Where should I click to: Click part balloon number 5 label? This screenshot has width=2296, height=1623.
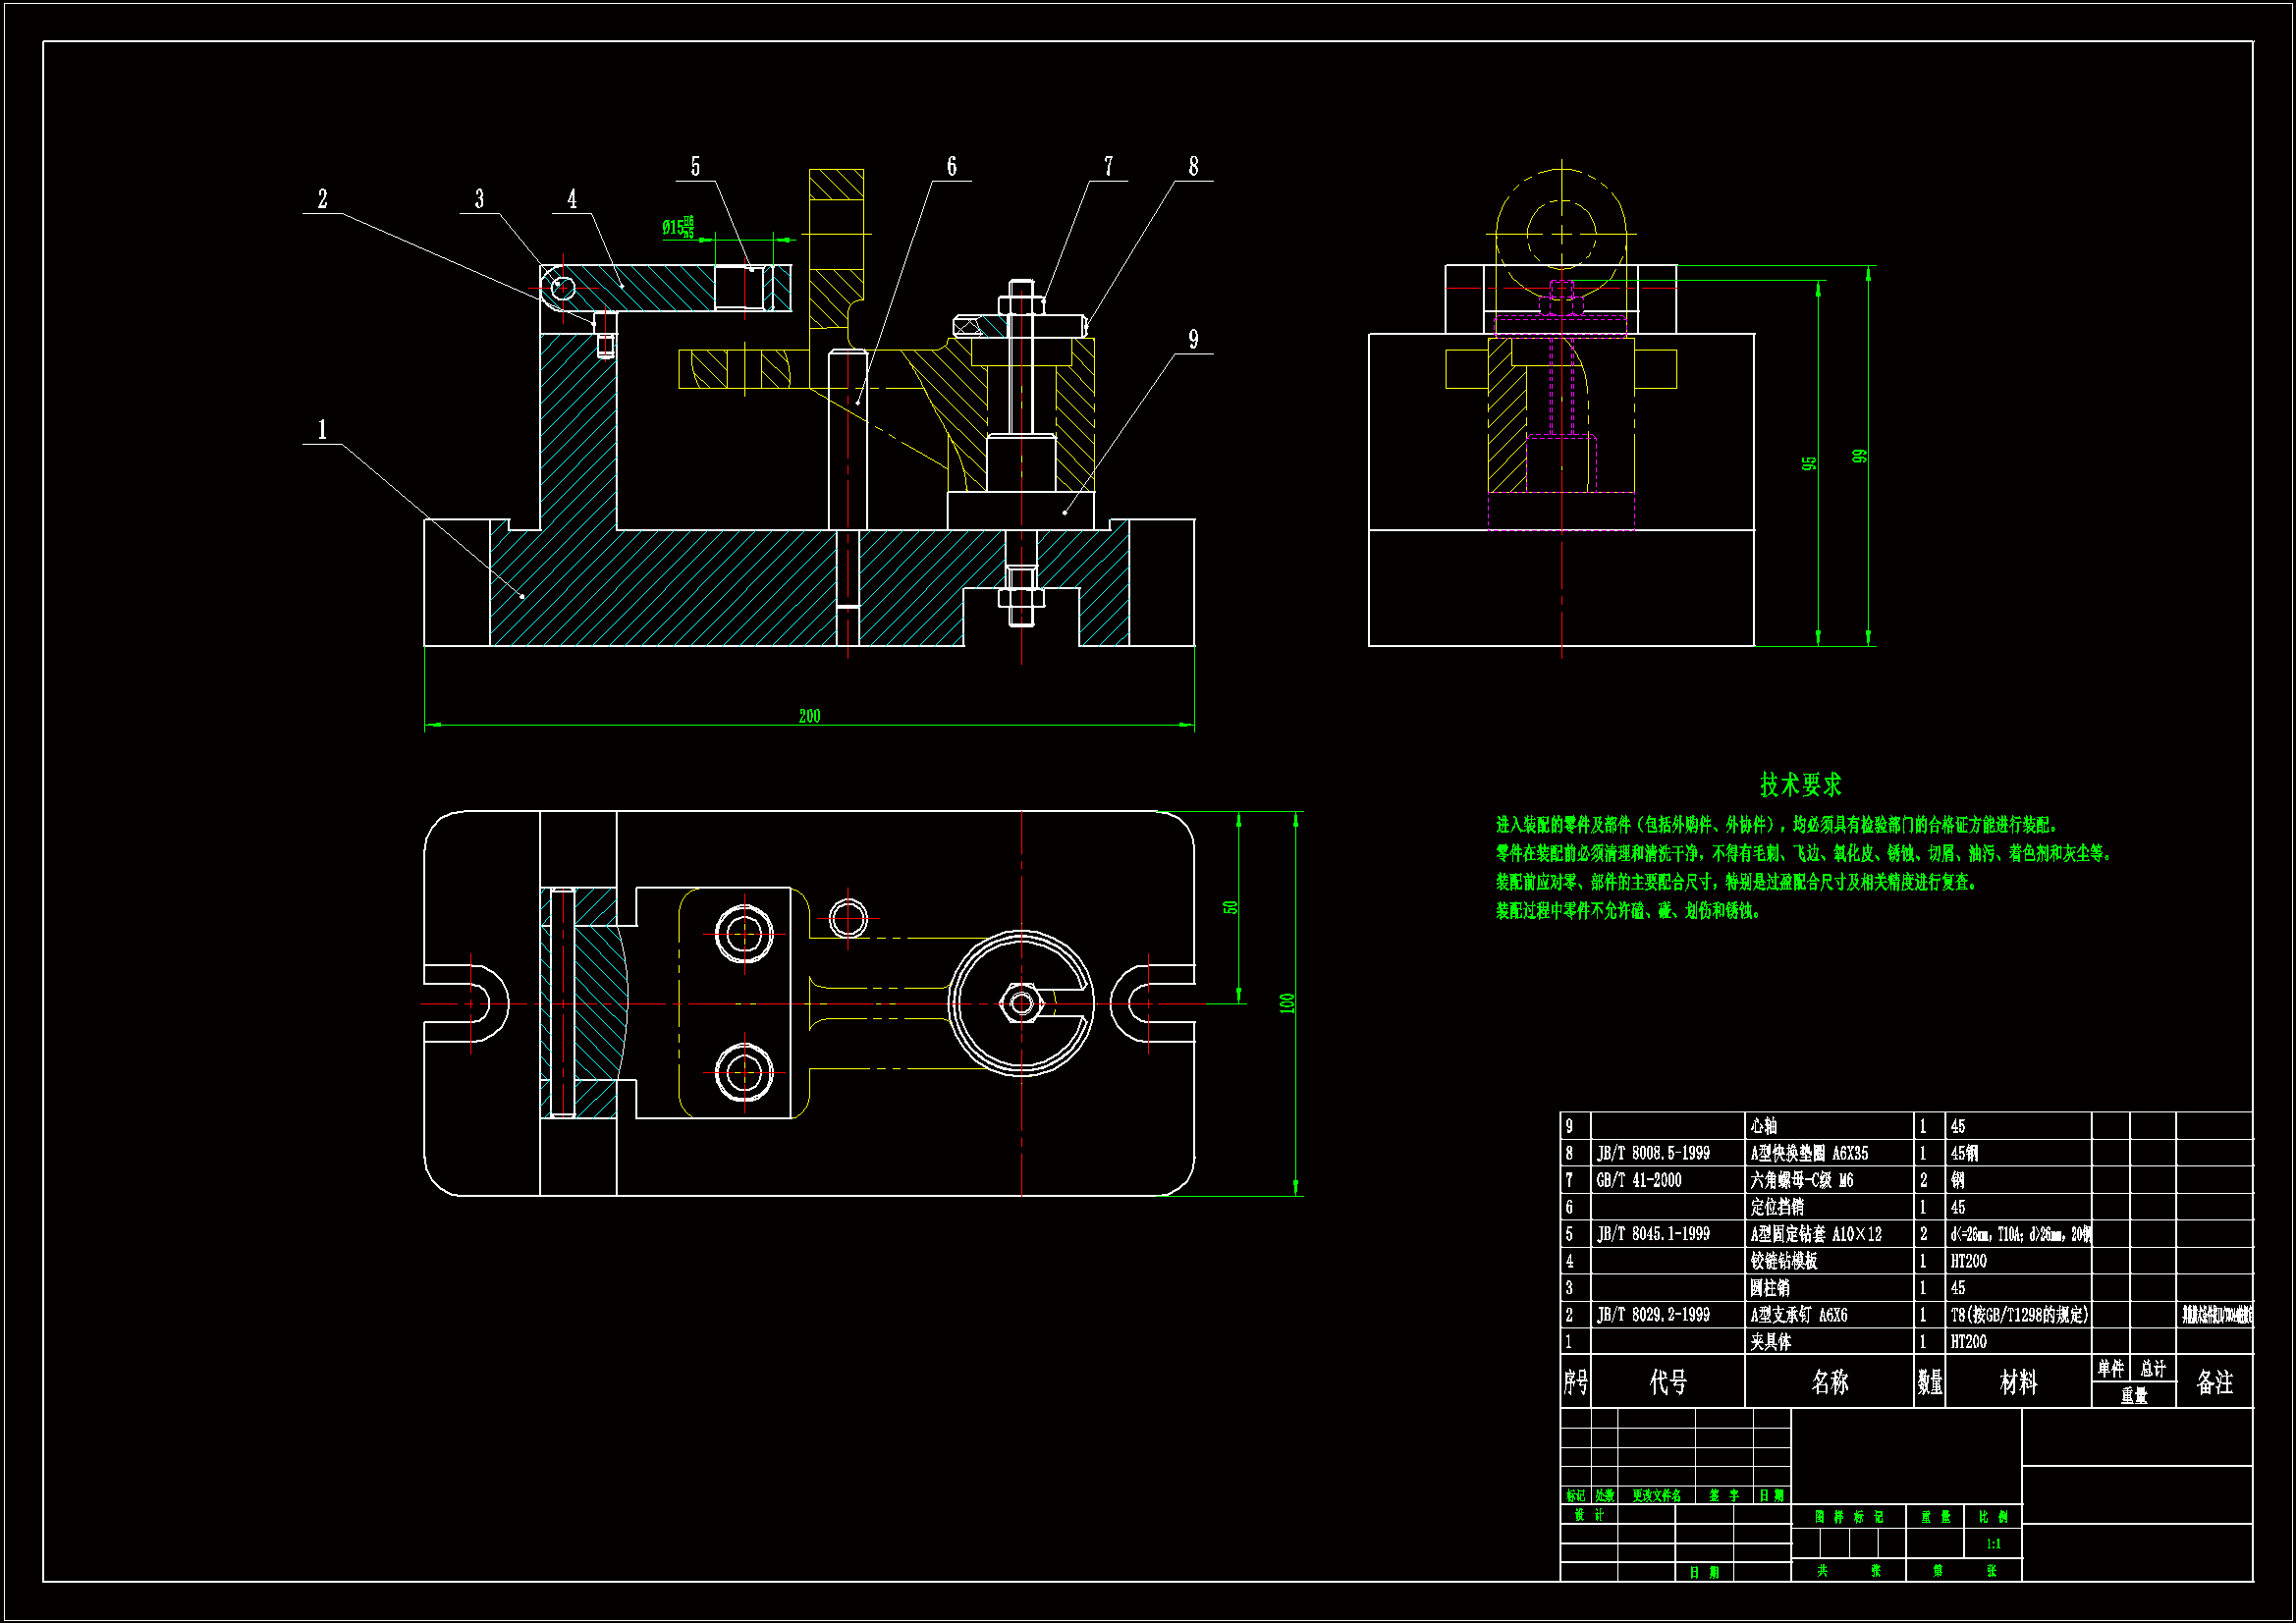point(695,166)
